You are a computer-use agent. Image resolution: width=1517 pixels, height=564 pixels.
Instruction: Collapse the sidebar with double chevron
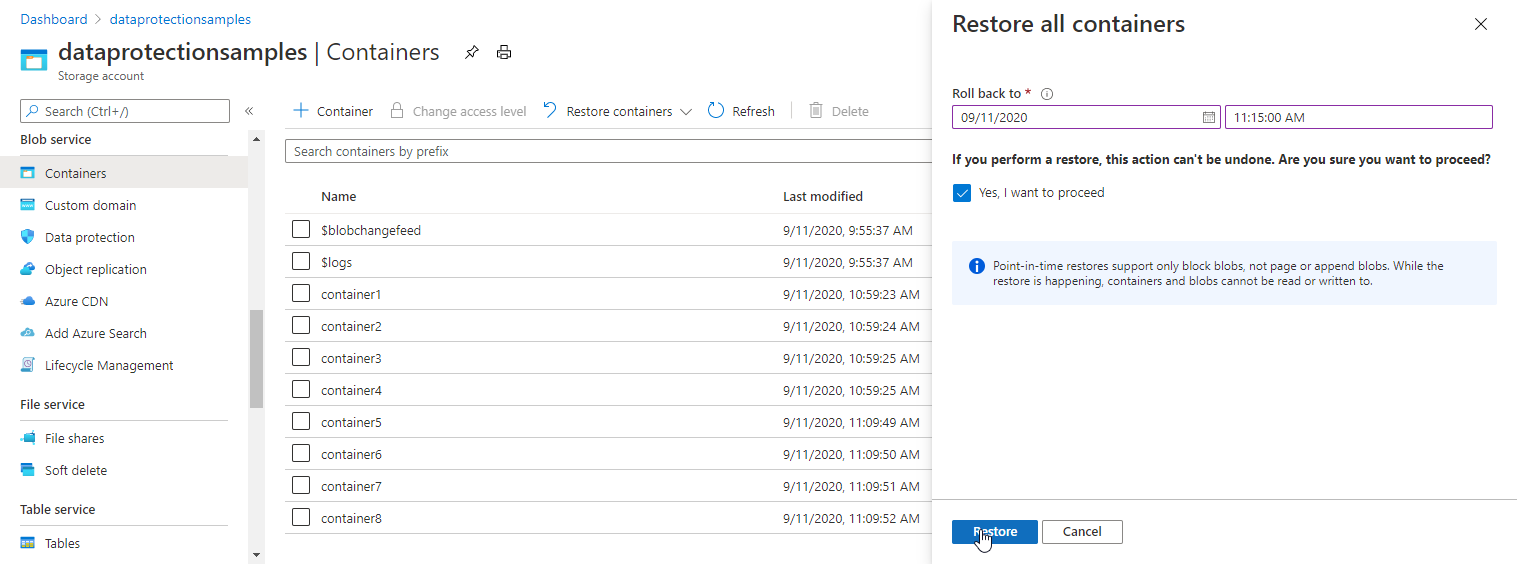[249, 111]
